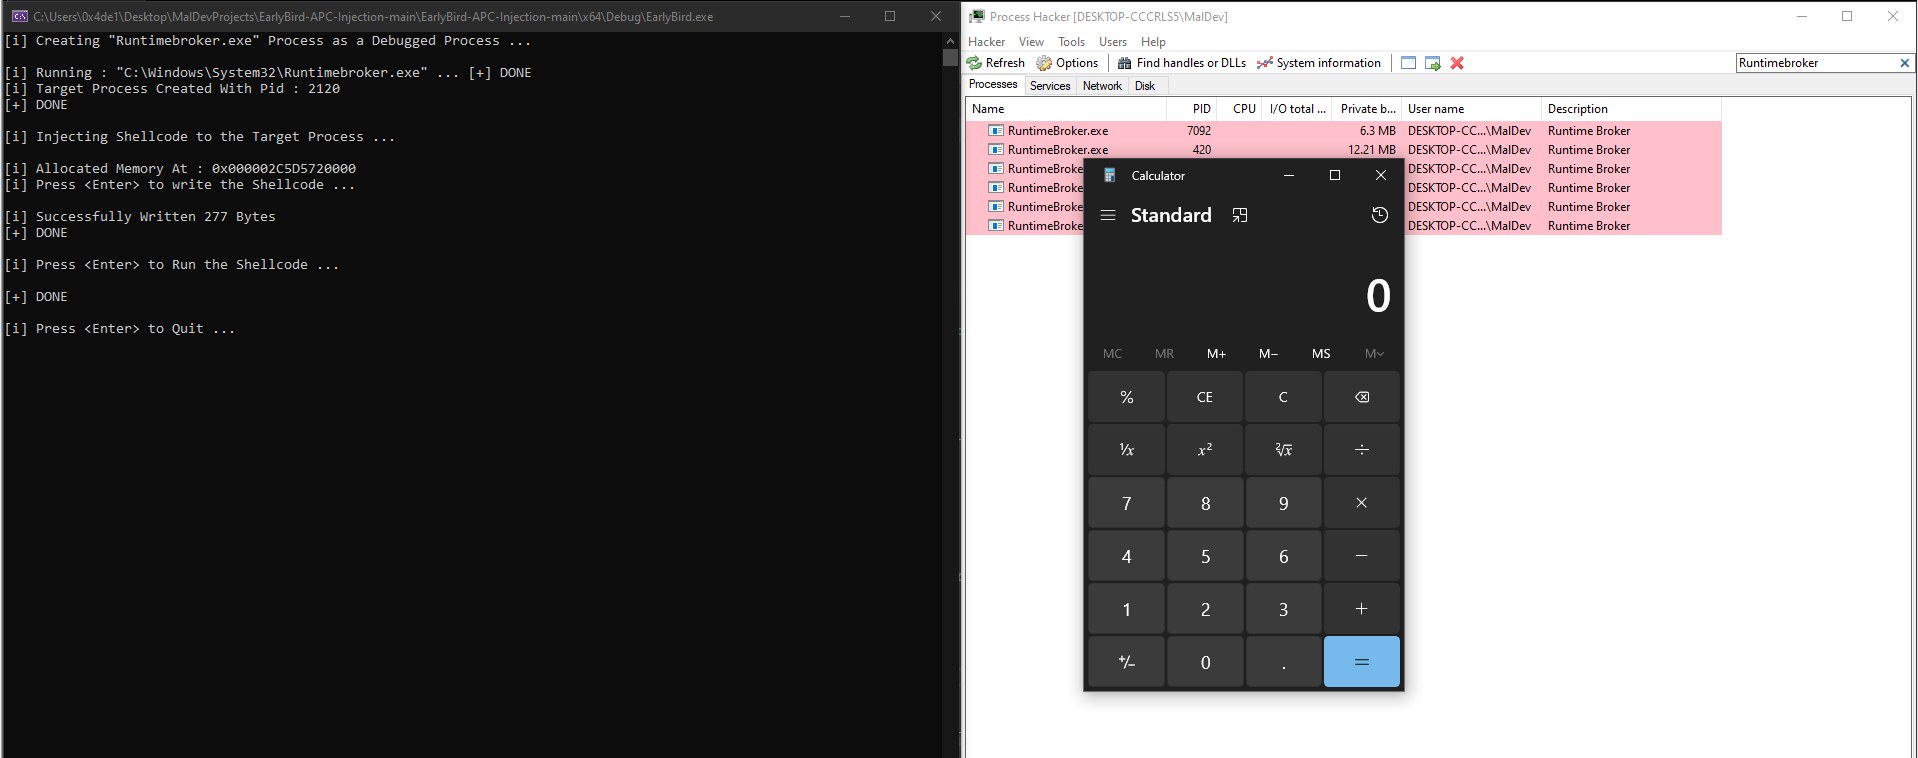
Task: Click the number 7 key in Calculator
Action: (1127, 503)
